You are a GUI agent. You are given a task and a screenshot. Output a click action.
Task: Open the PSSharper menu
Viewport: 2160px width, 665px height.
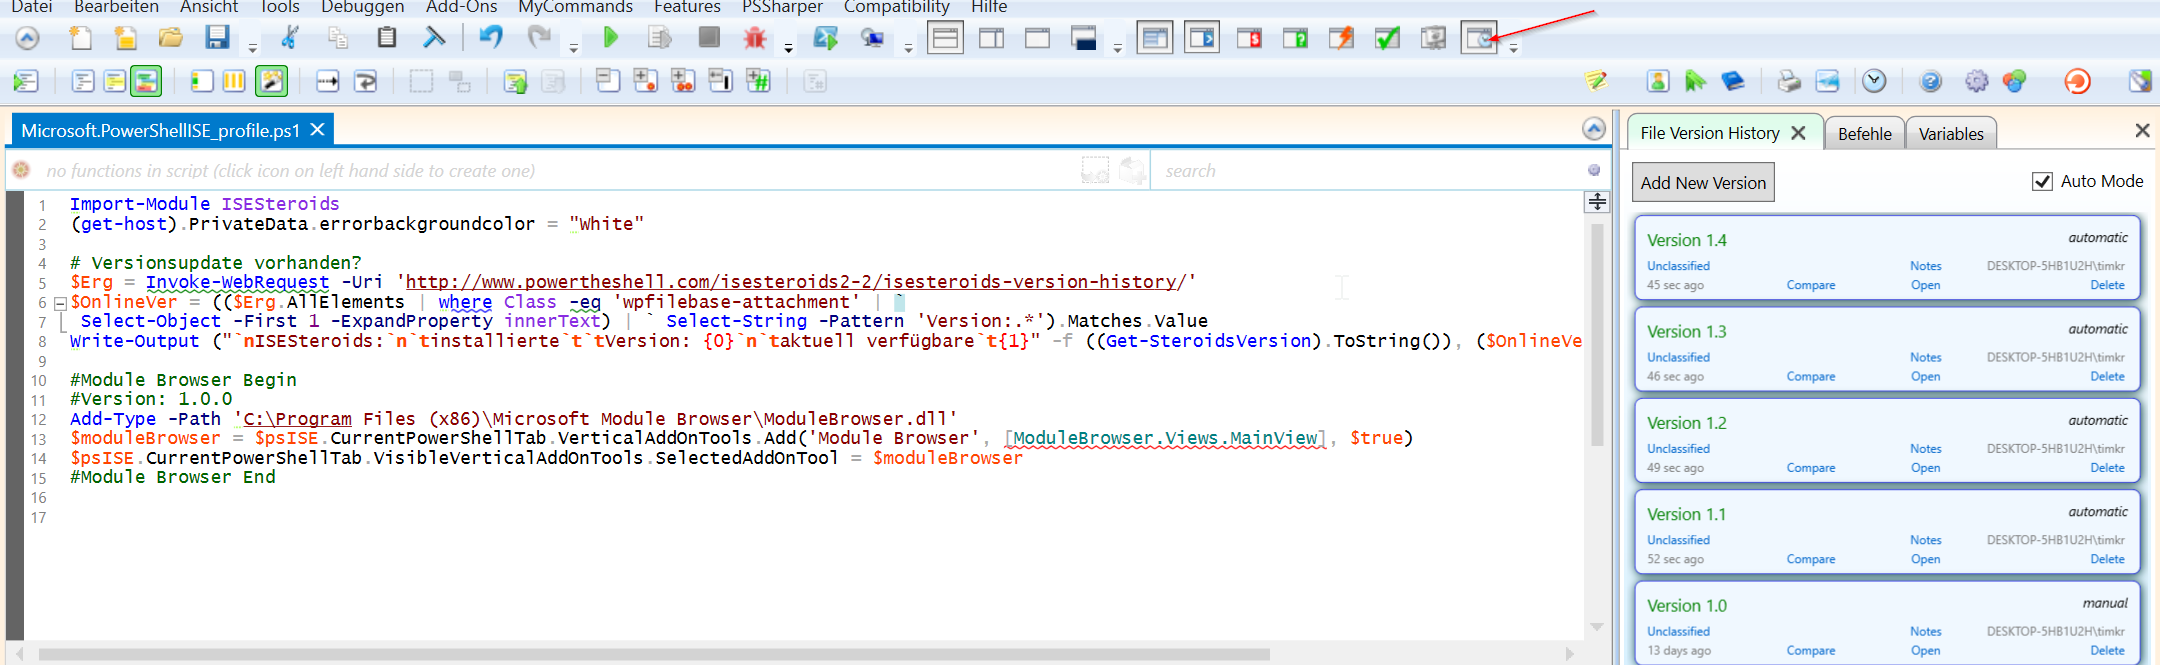pyautogui.click(x=782, y=7)
